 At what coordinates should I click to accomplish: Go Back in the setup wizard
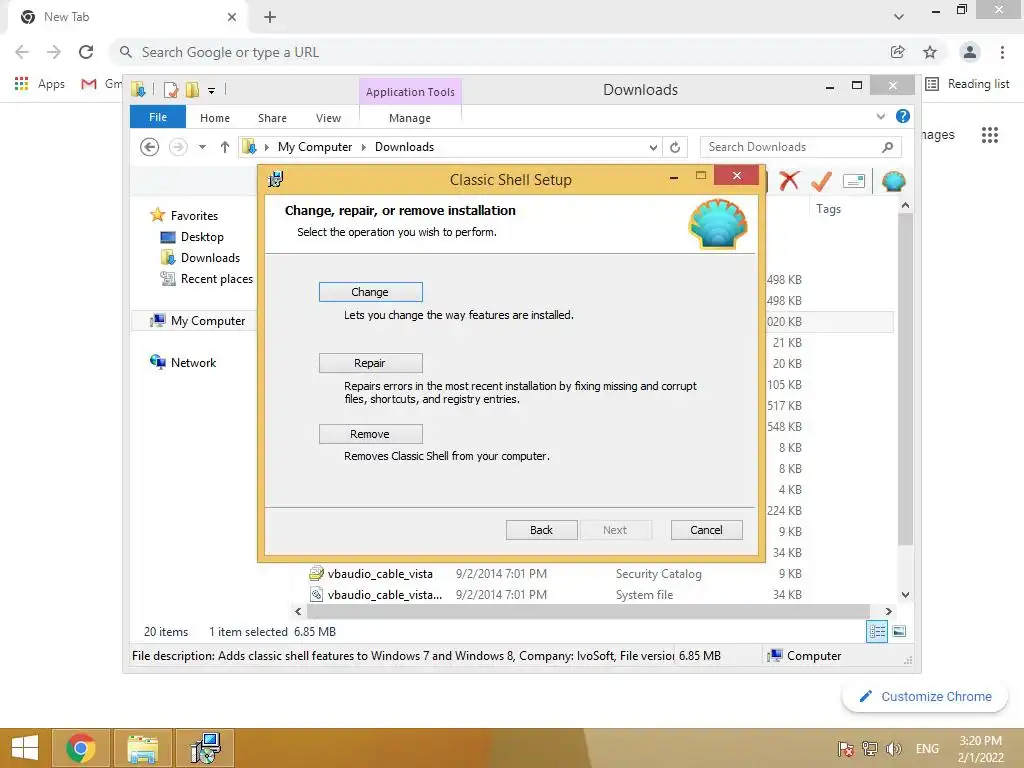(x=541, y=530)
